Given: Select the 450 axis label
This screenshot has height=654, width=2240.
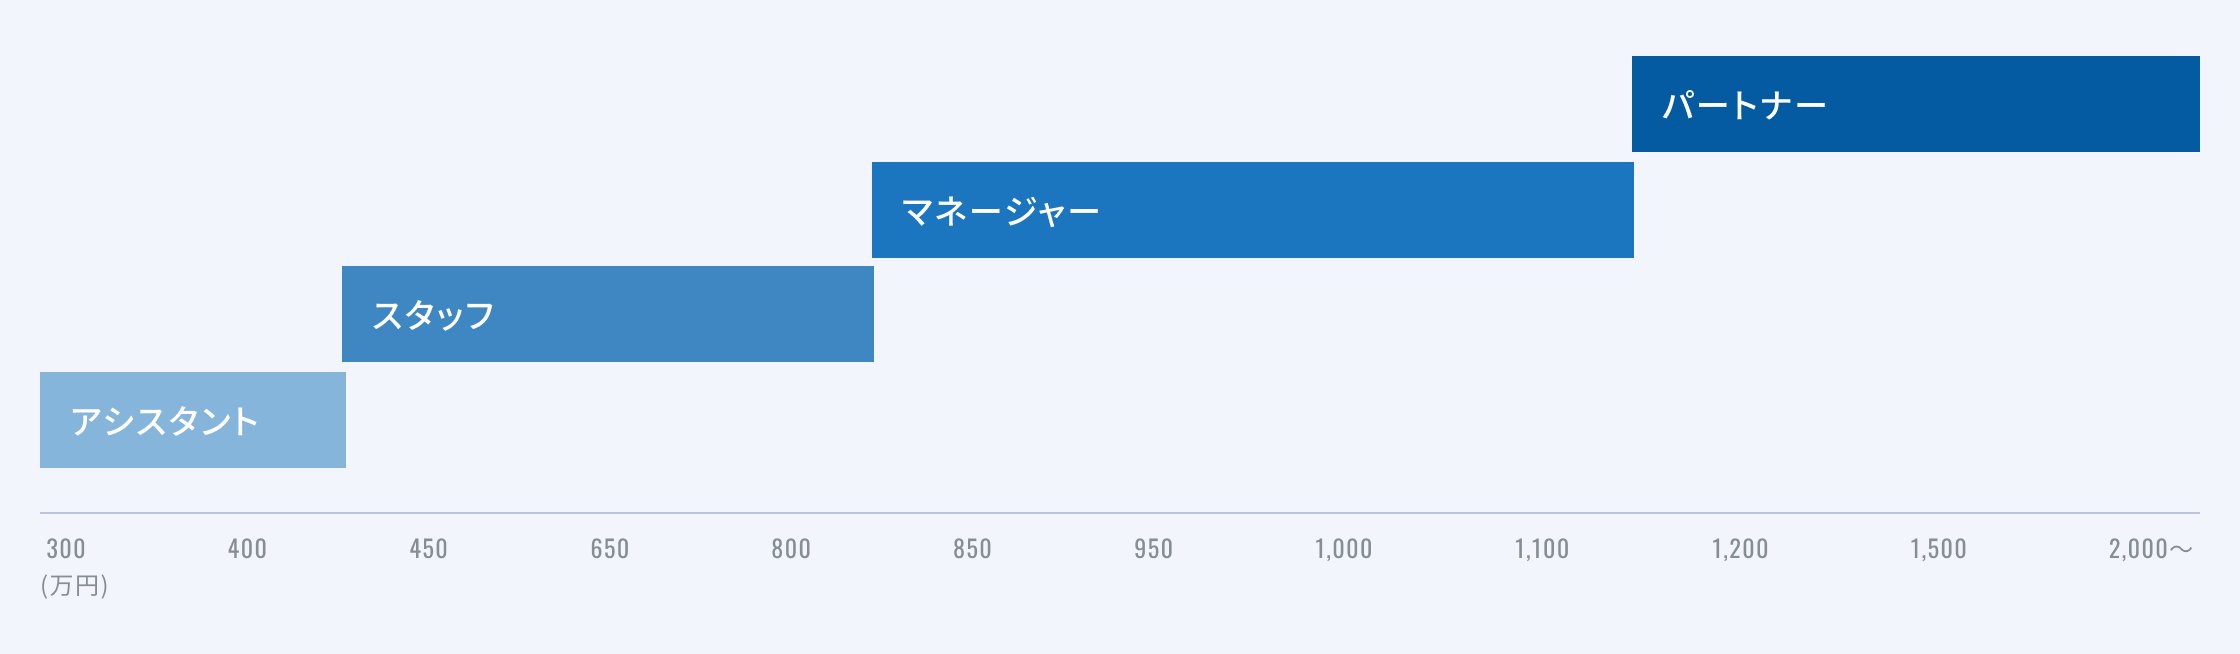Looking at the screenshot, I should [428, 549].
